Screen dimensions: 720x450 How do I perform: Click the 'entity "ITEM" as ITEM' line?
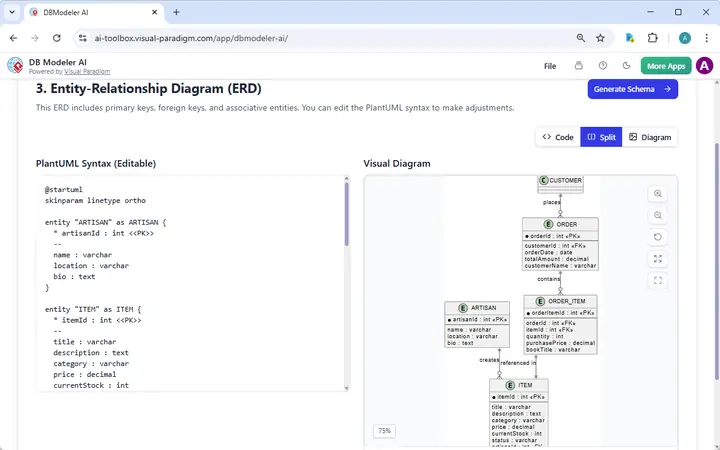pos(93,309)
